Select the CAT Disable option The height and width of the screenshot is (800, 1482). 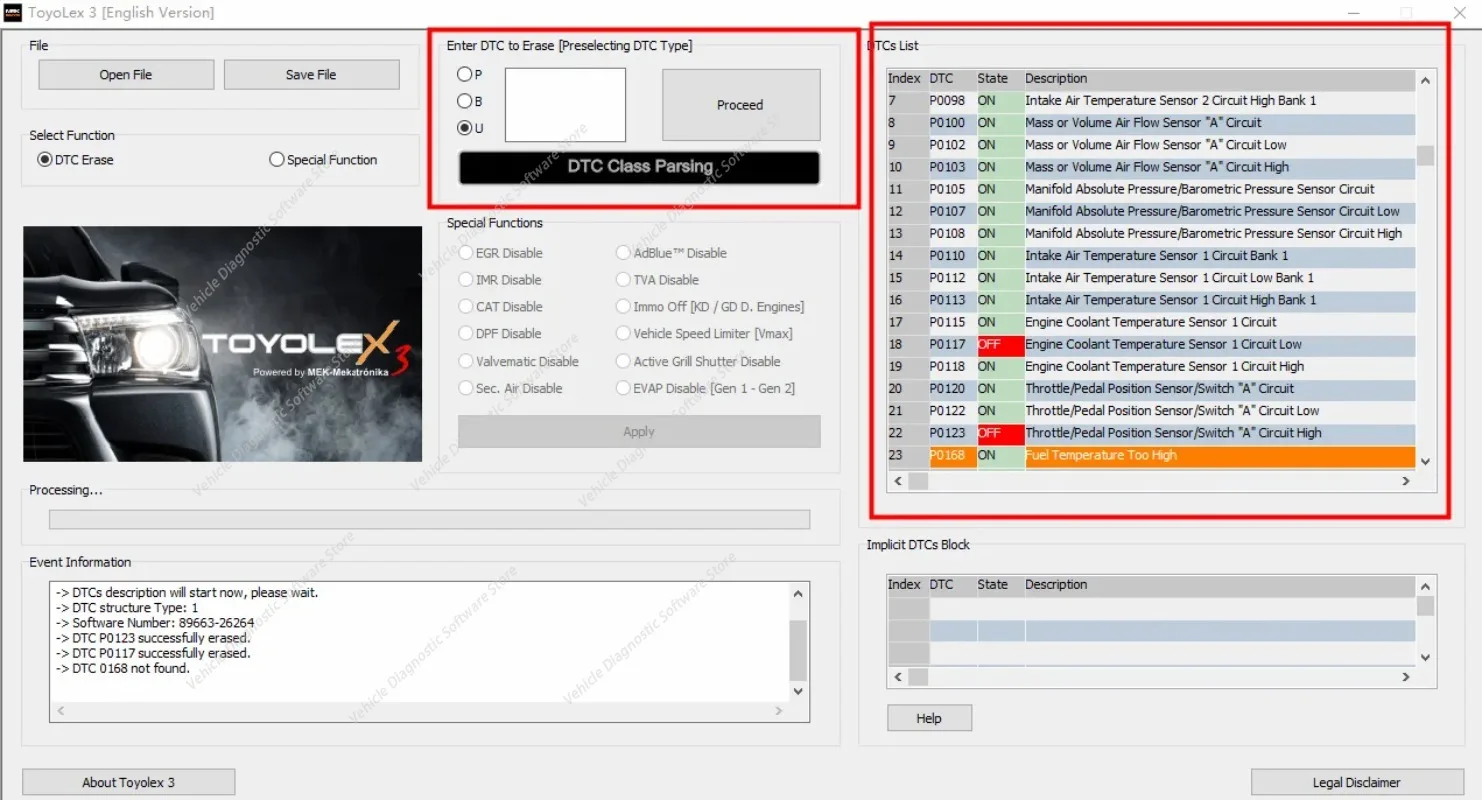tap(501, 307)
